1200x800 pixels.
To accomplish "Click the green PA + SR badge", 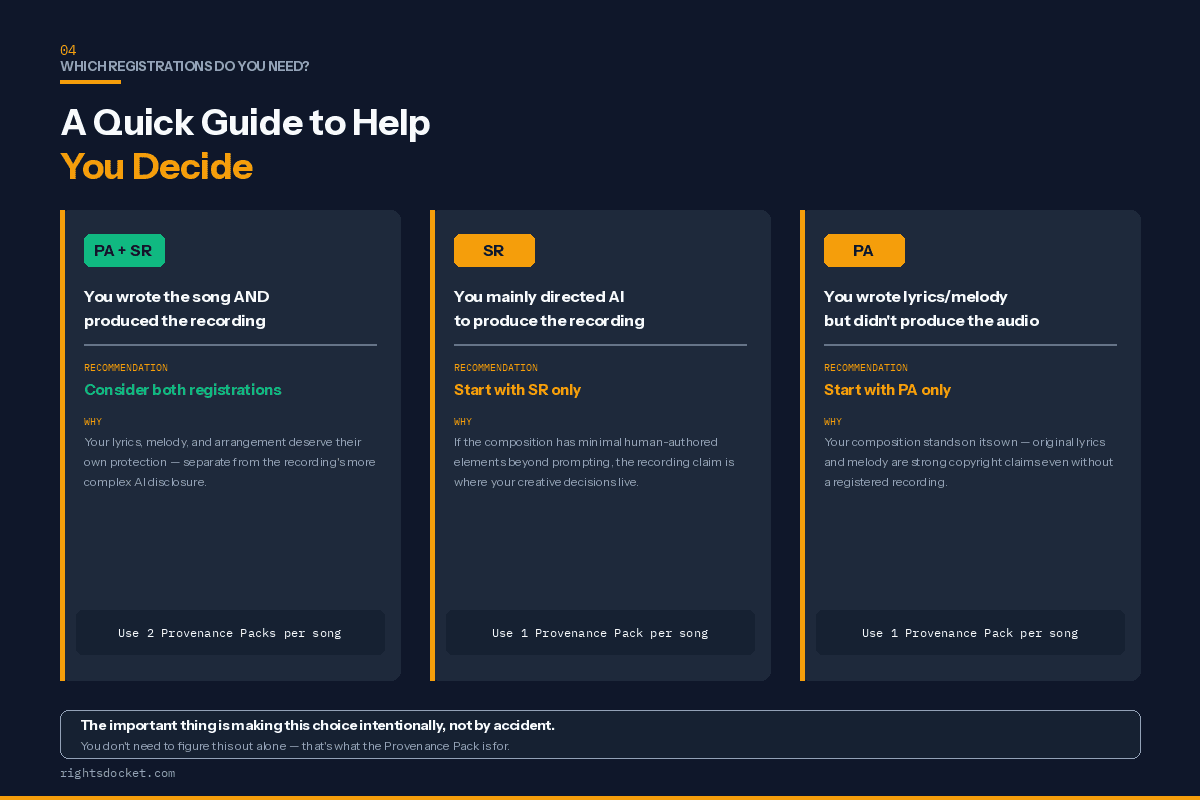I will (x=124, y=251).
